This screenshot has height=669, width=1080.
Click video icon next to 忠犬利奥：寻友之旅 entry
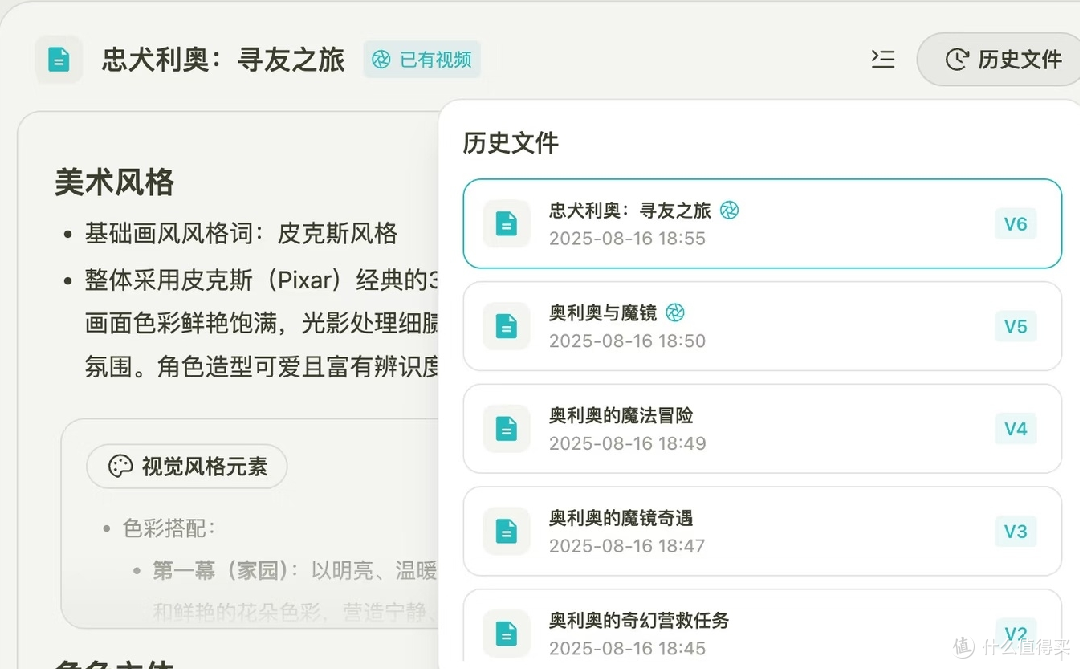[x=729, y=210]
